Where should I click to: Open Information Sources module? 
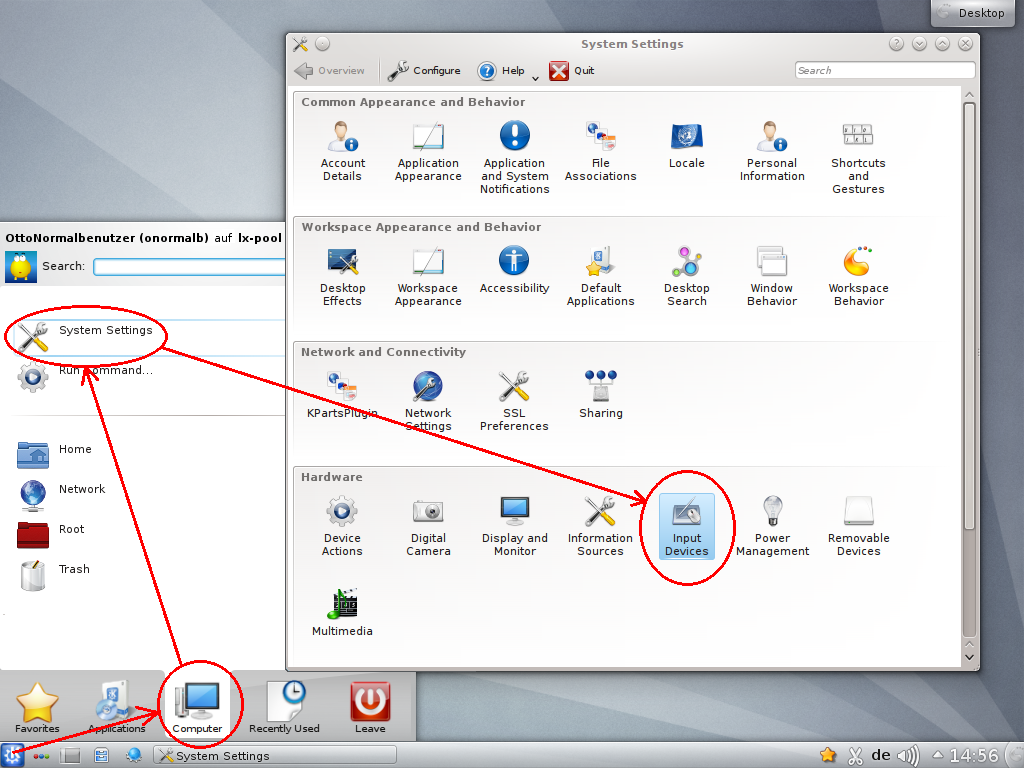point(600,526)
